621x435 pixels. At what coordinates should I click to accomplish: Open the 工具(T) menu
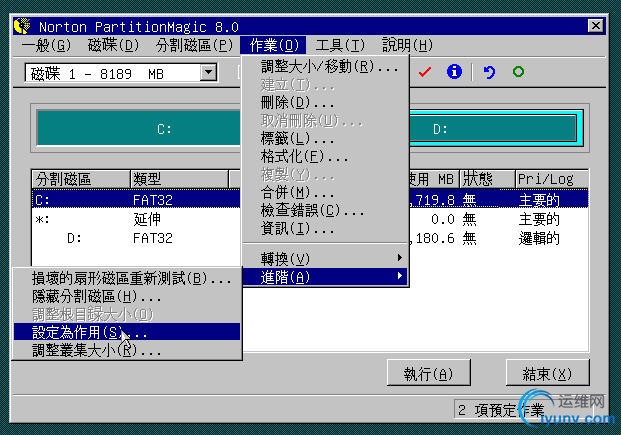340,45
